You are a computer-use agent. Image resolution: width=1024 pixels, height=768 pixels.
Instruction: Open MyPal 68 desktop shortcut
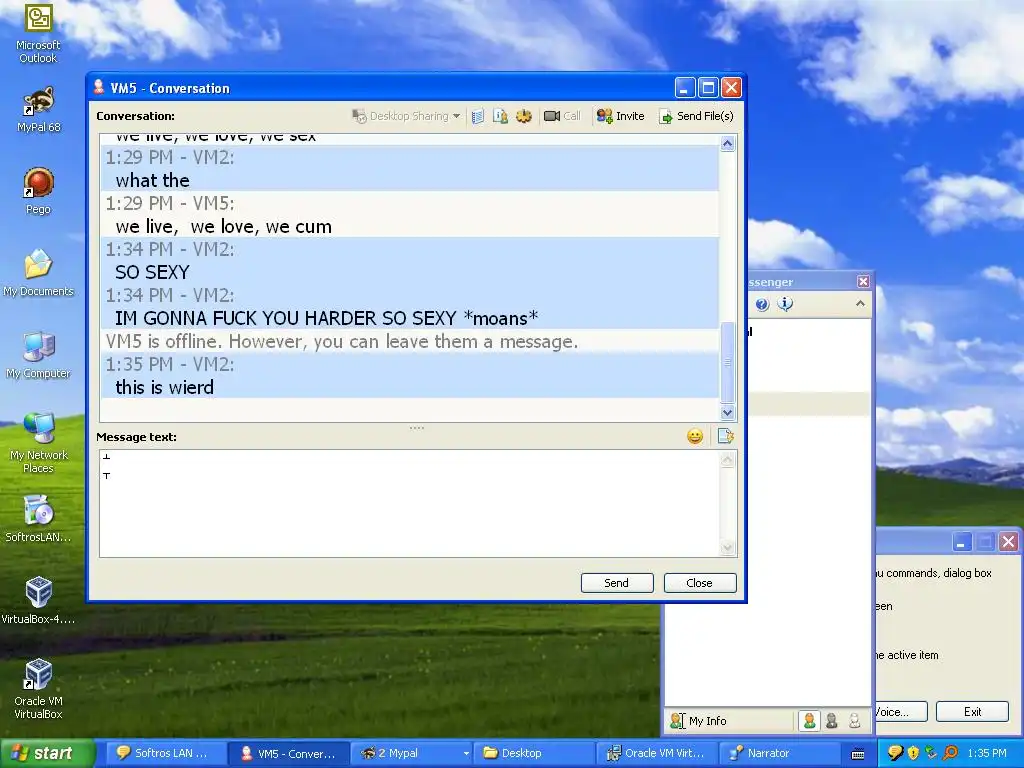tap(38, 110)
